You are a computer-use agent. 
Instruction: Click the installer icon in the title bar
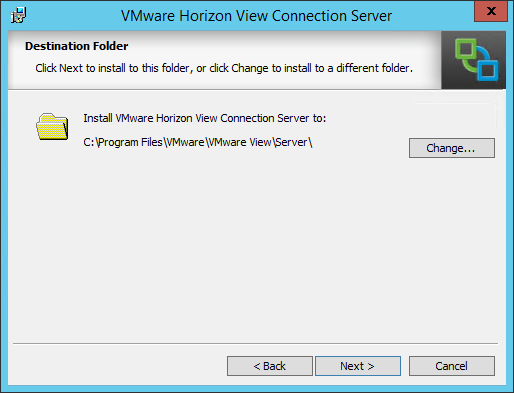tap(18, 15)
